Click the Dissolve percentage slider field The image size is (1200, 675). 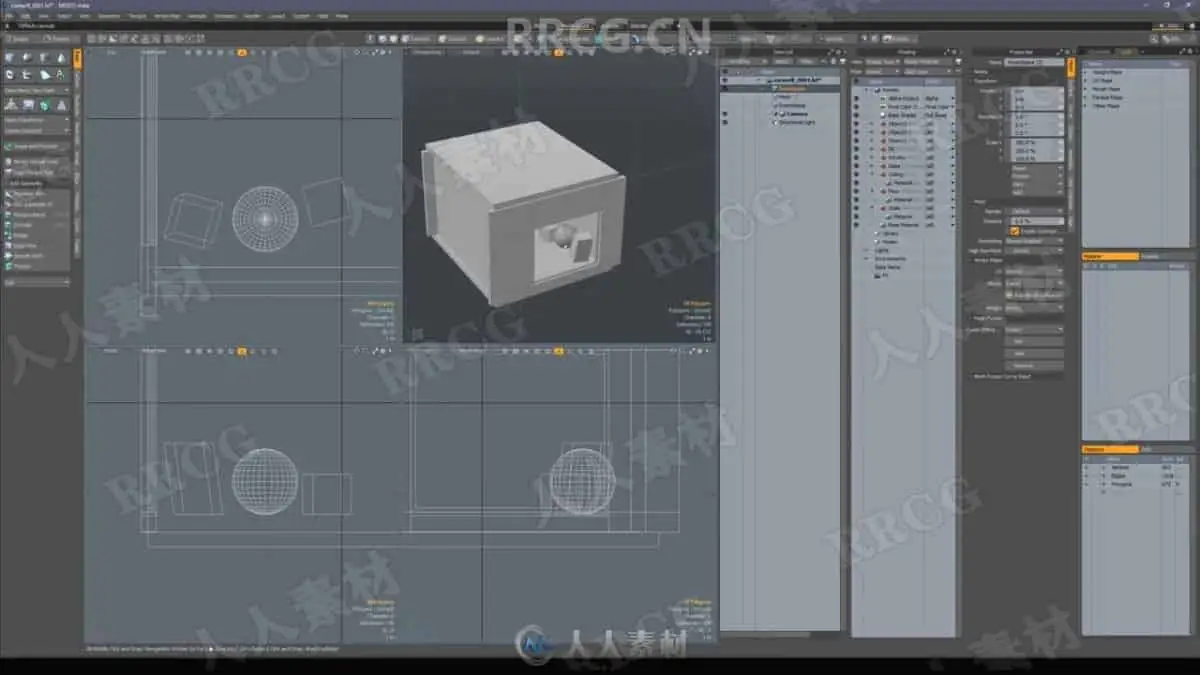[x=1036, y=221]
